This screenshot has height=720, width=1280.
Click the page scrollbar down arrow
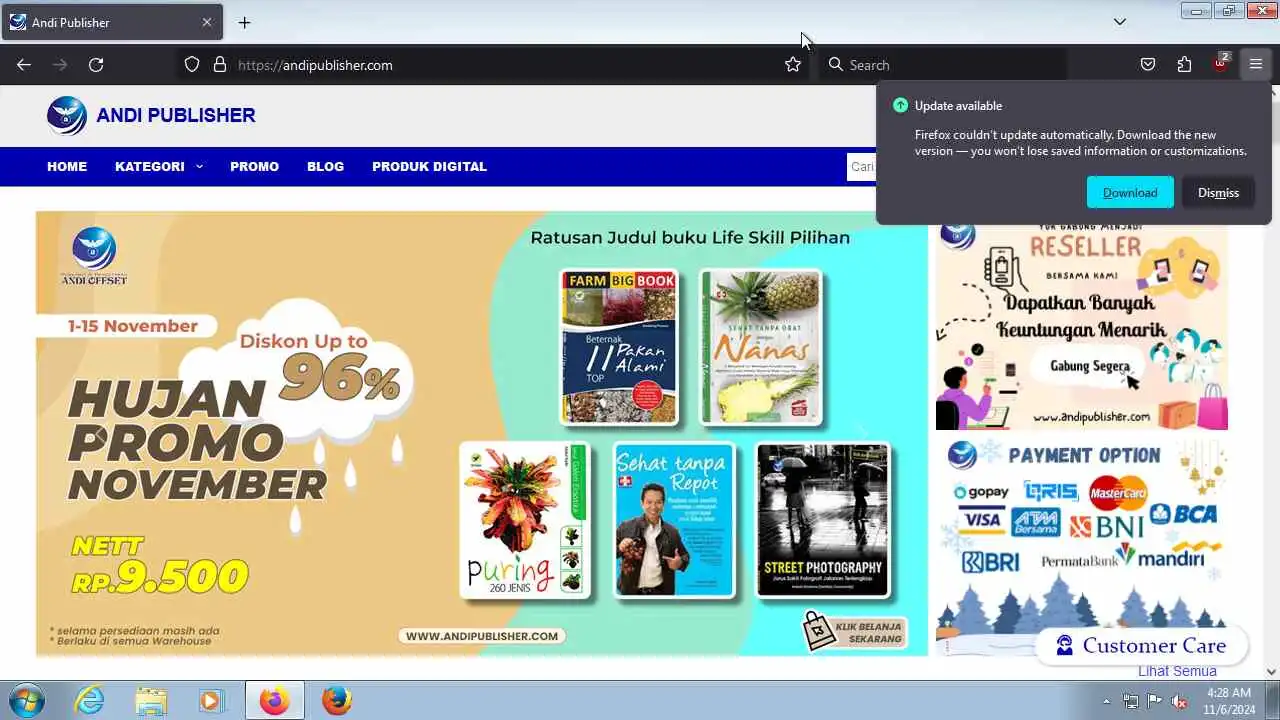point(1272,672)
